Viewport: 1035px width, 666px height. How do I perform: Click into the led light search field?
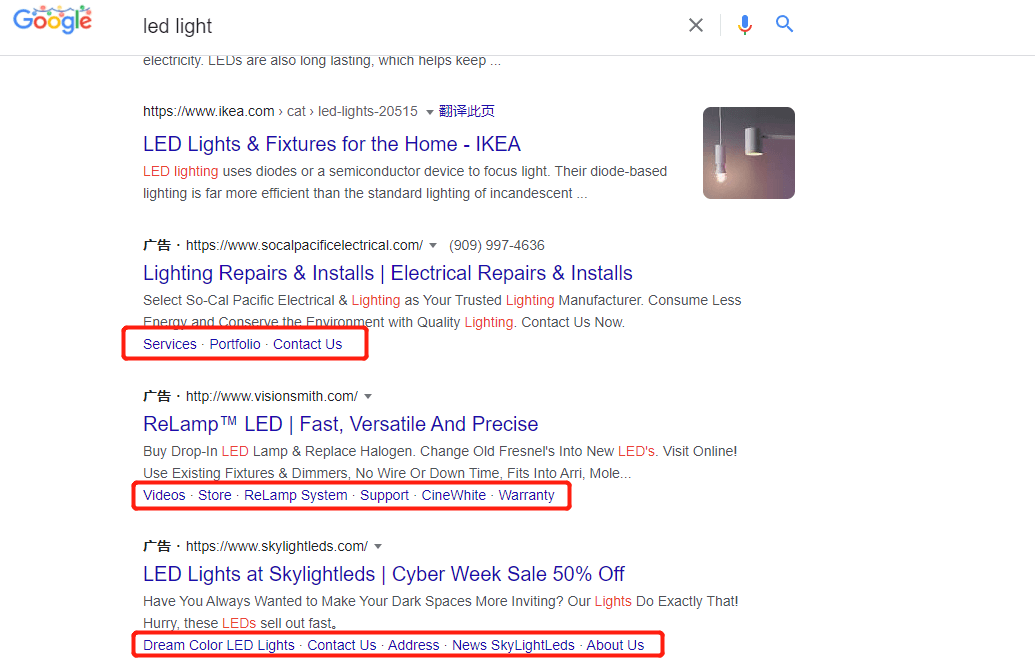pos(400,26)
